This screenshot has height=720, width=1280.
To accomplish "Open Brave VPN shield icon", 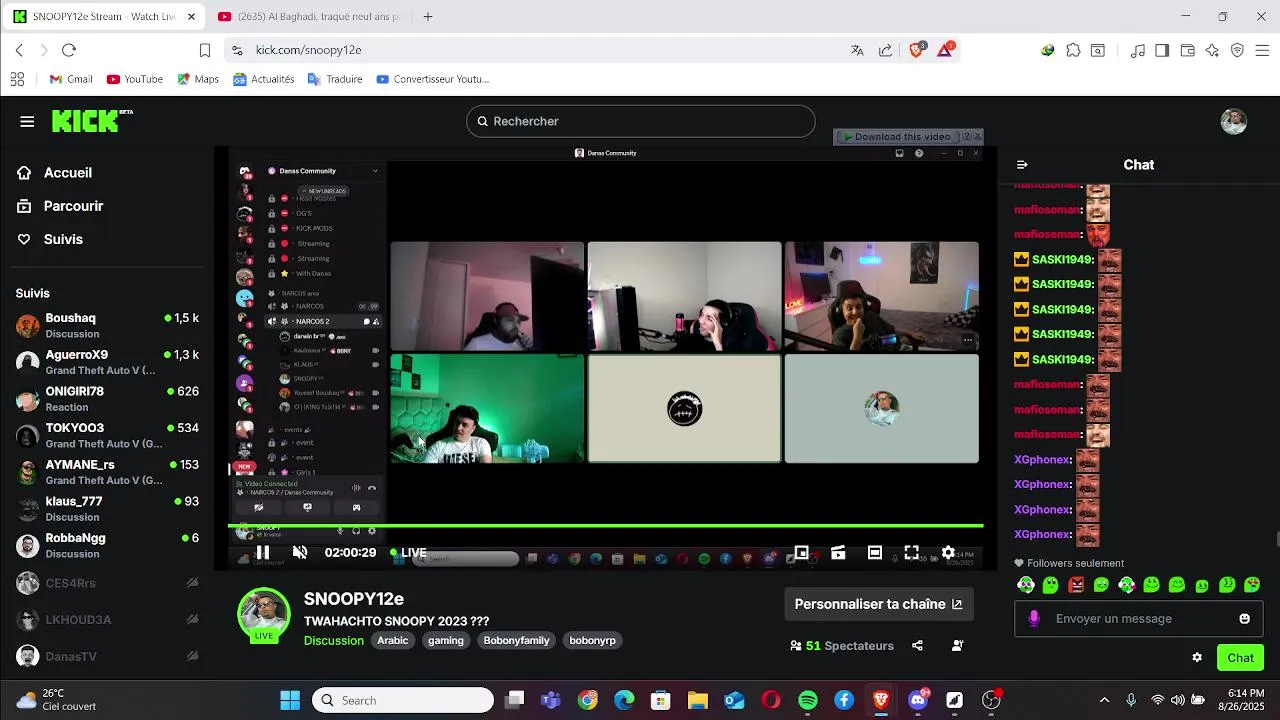I will point(1237,50).
